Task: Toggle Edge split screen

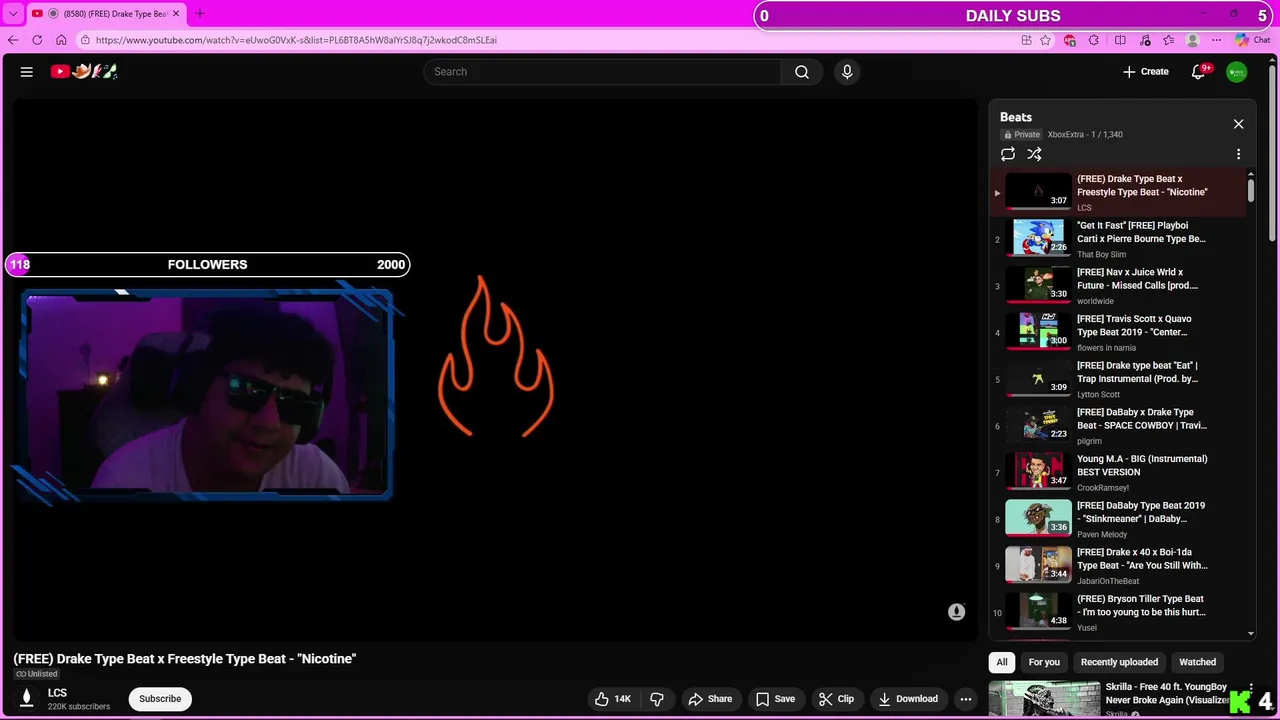Action: 1120,40
